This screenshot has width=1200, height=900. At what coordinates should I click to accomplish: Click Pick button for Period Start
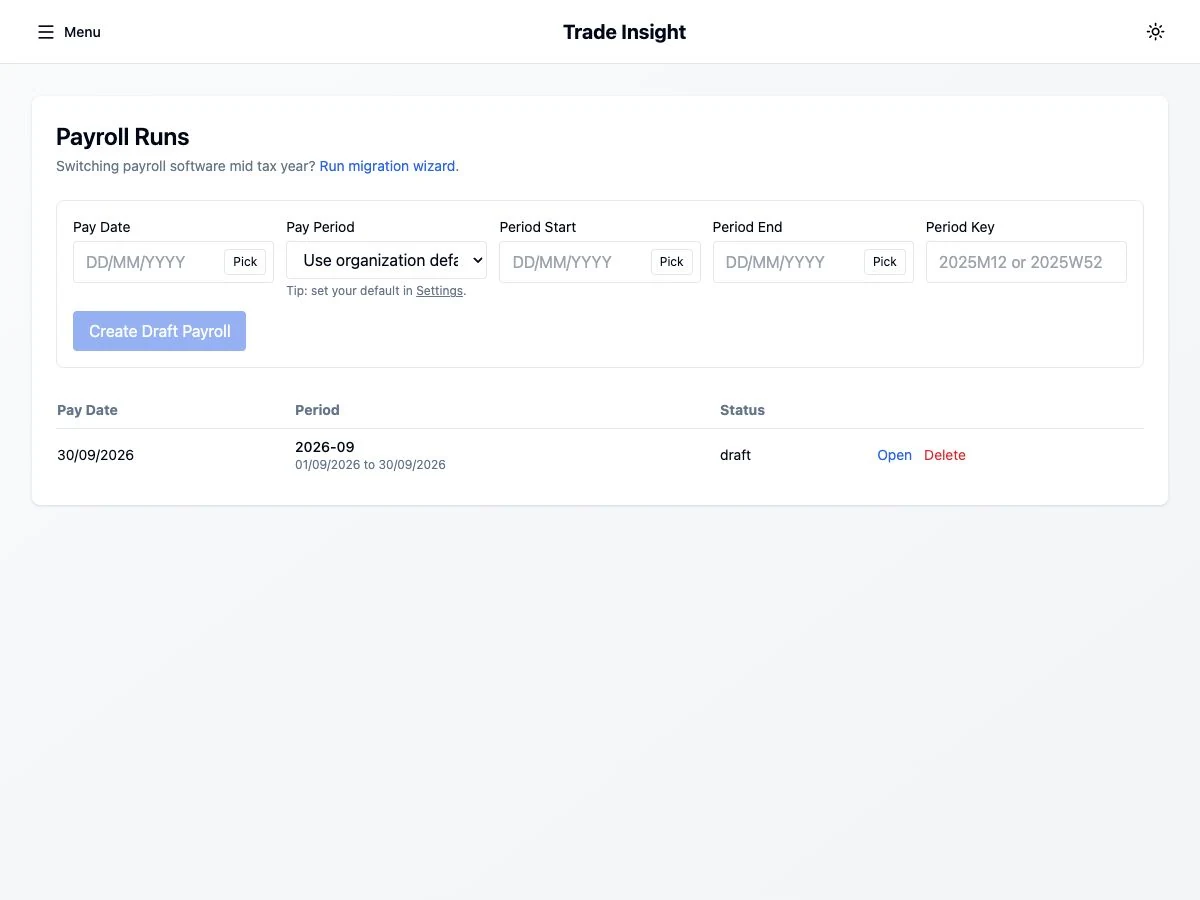point(672,262)
